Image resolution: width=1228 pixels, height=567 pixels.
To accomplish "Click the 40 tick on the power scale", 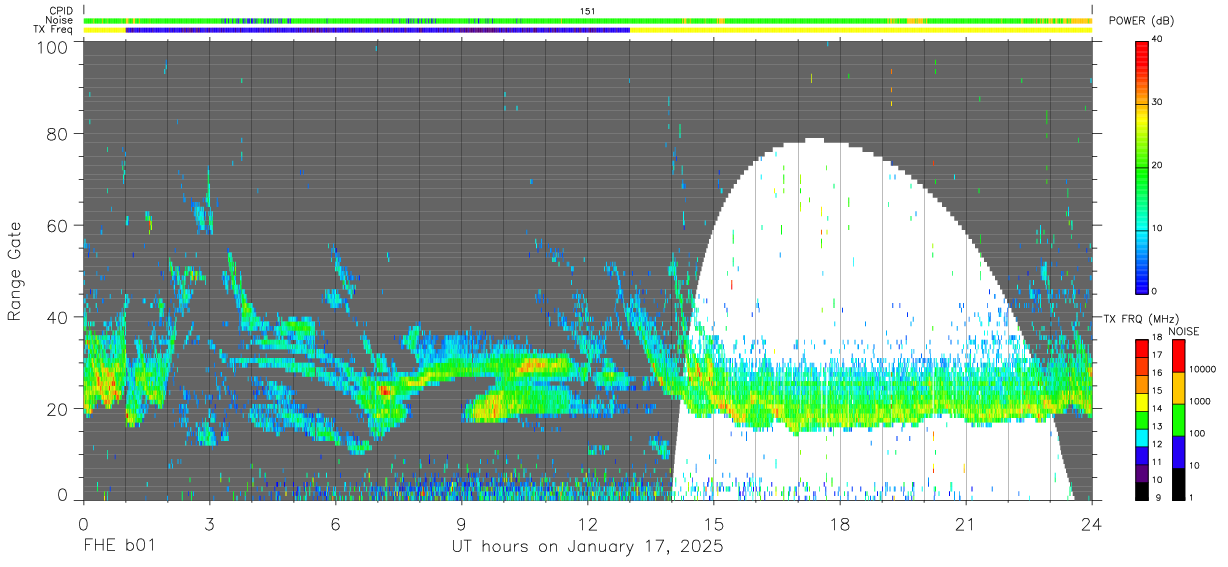I will [x=1158, y=40].
